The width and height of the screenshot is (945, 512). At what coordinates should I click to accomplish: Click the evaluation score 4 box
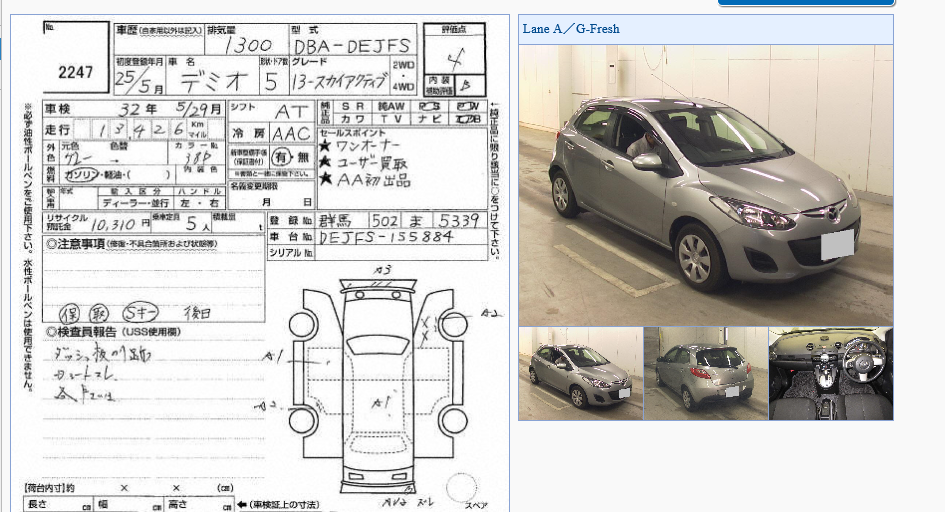(x=454, y=54)
